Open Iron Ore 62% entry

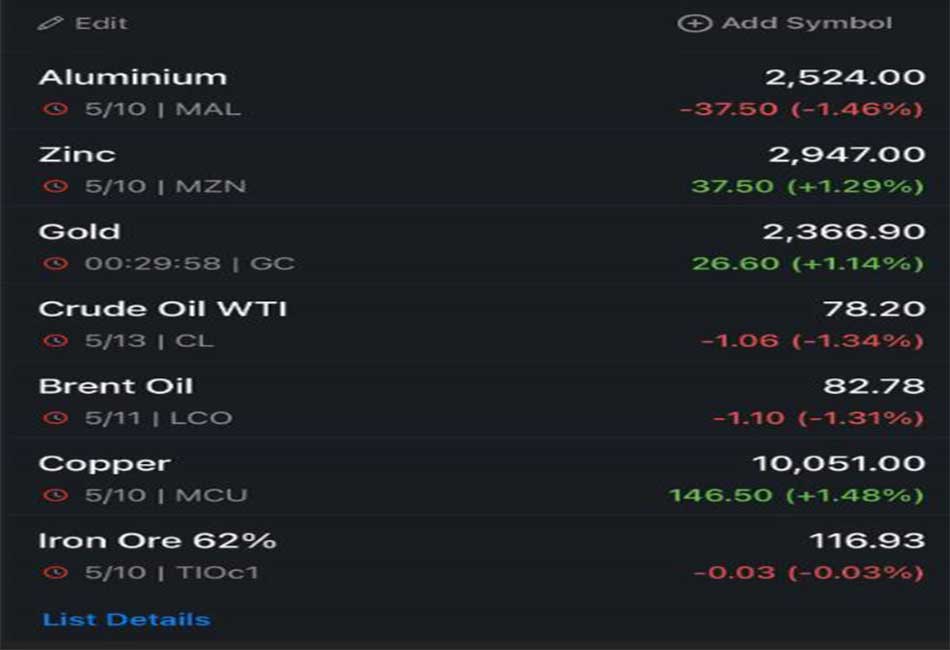click(x=475, y=555)
